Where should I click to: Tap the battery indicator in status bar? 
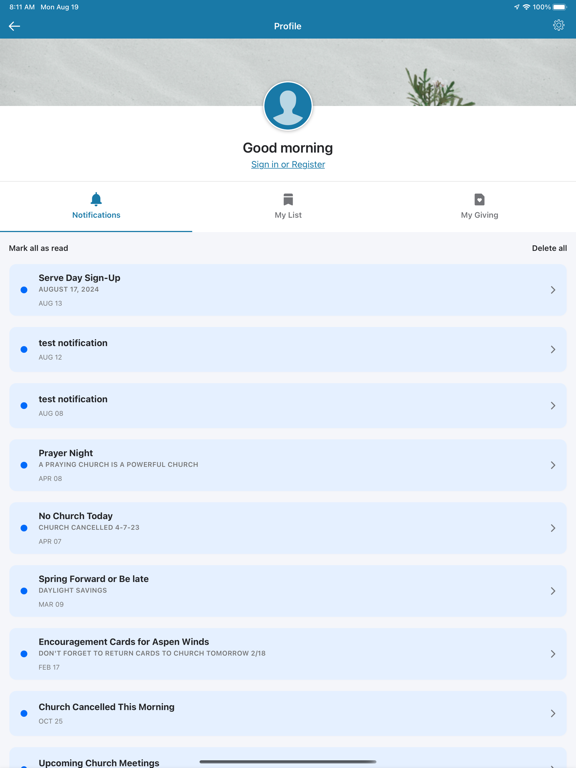tap(559, 7)
